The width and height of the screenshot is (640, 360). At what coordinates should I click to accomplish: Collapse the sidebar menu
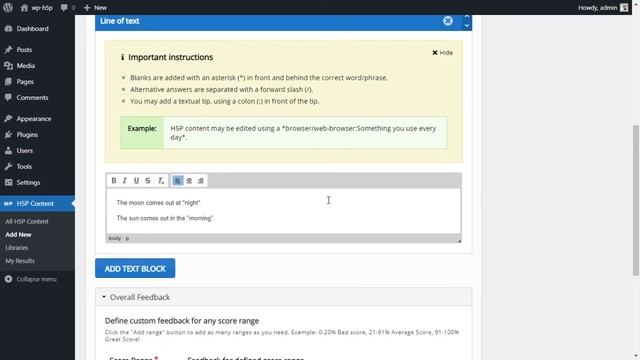[31, 279]
